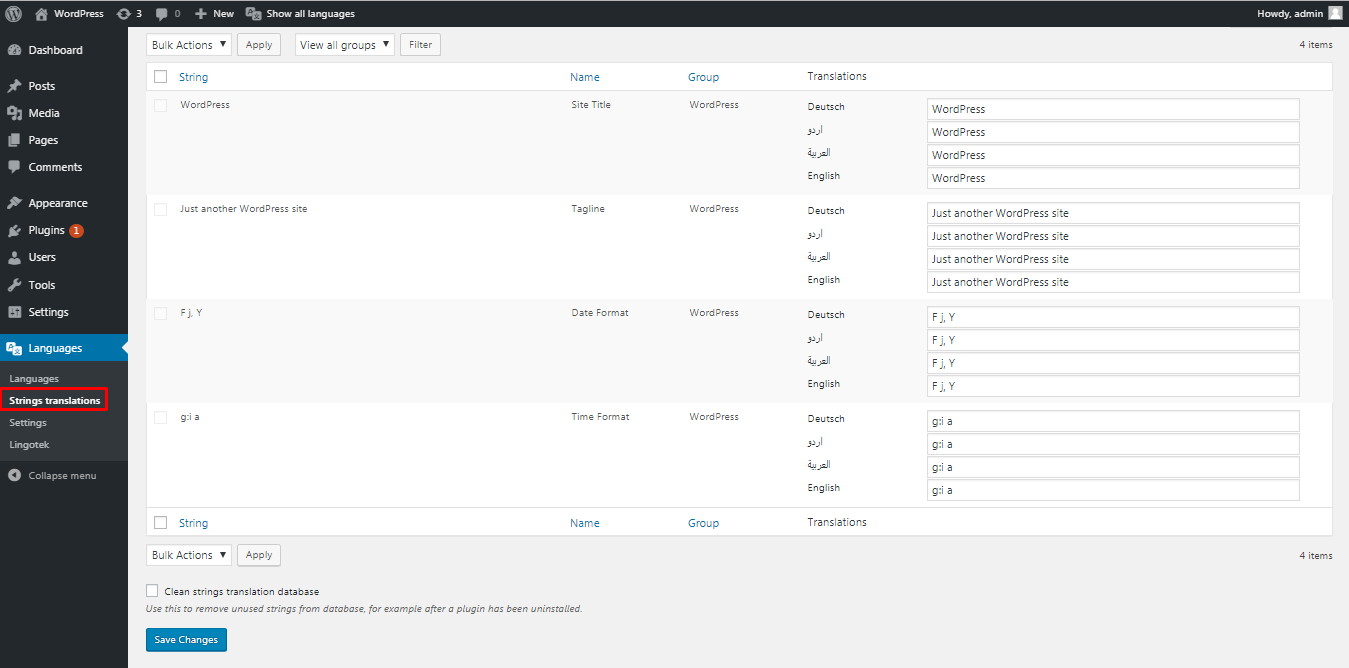Viewport: 1349px width, 668px height.
Task: Sort by the Group column header
Action: 703,77
